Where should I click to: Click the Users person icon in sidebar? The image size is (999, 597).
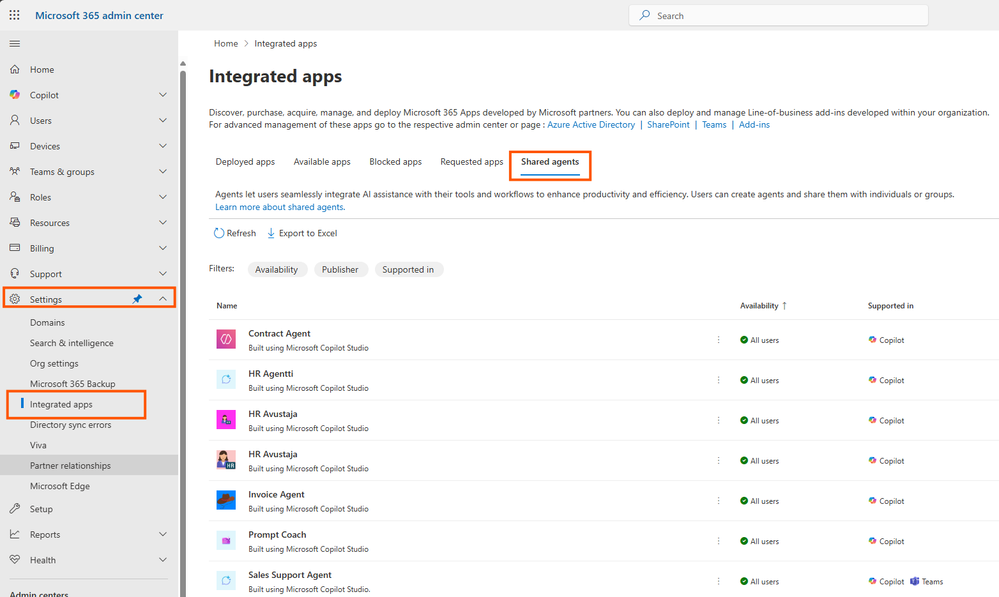[15, 120]
